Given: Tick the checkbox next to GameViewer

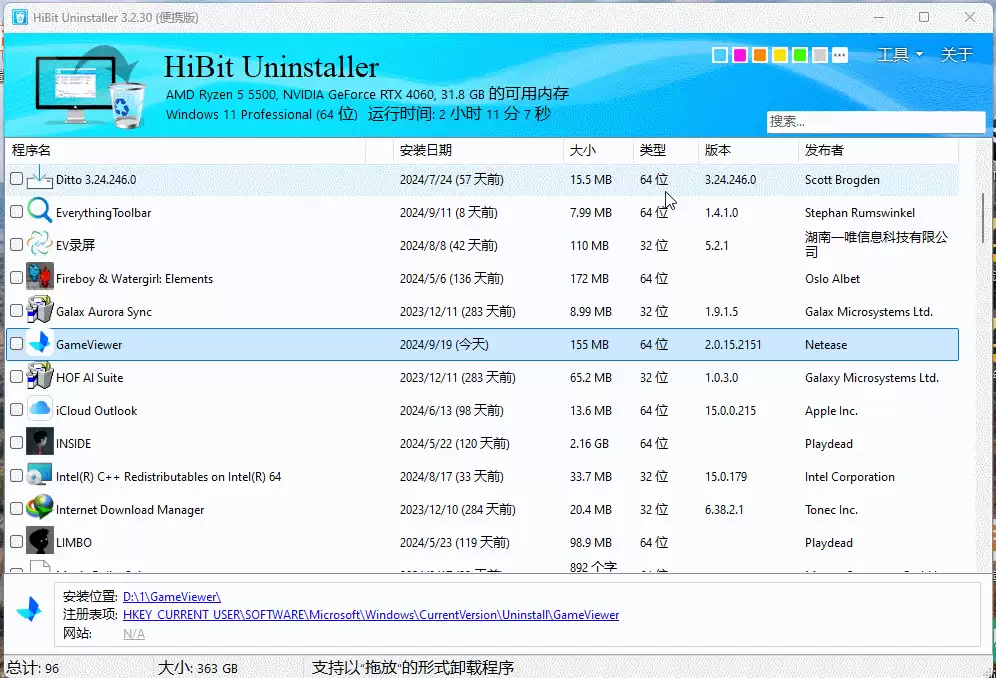Looking at the screenshot, I should [17, 344].
